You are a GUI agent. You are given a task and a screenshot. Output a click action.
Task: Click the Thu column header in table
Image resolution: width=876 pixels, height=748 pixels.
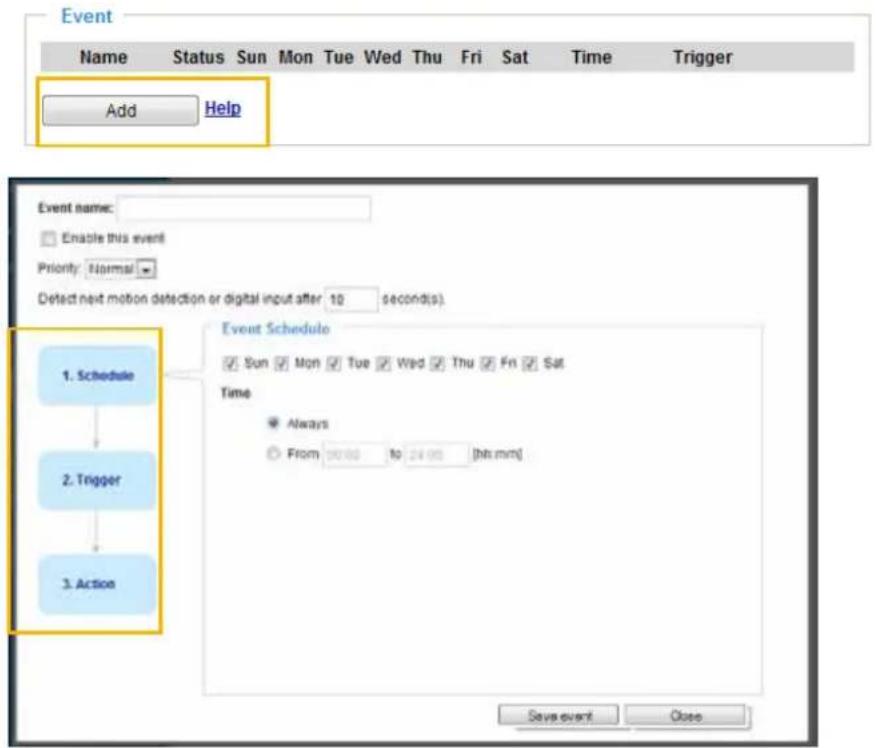(x=427, y=57)
